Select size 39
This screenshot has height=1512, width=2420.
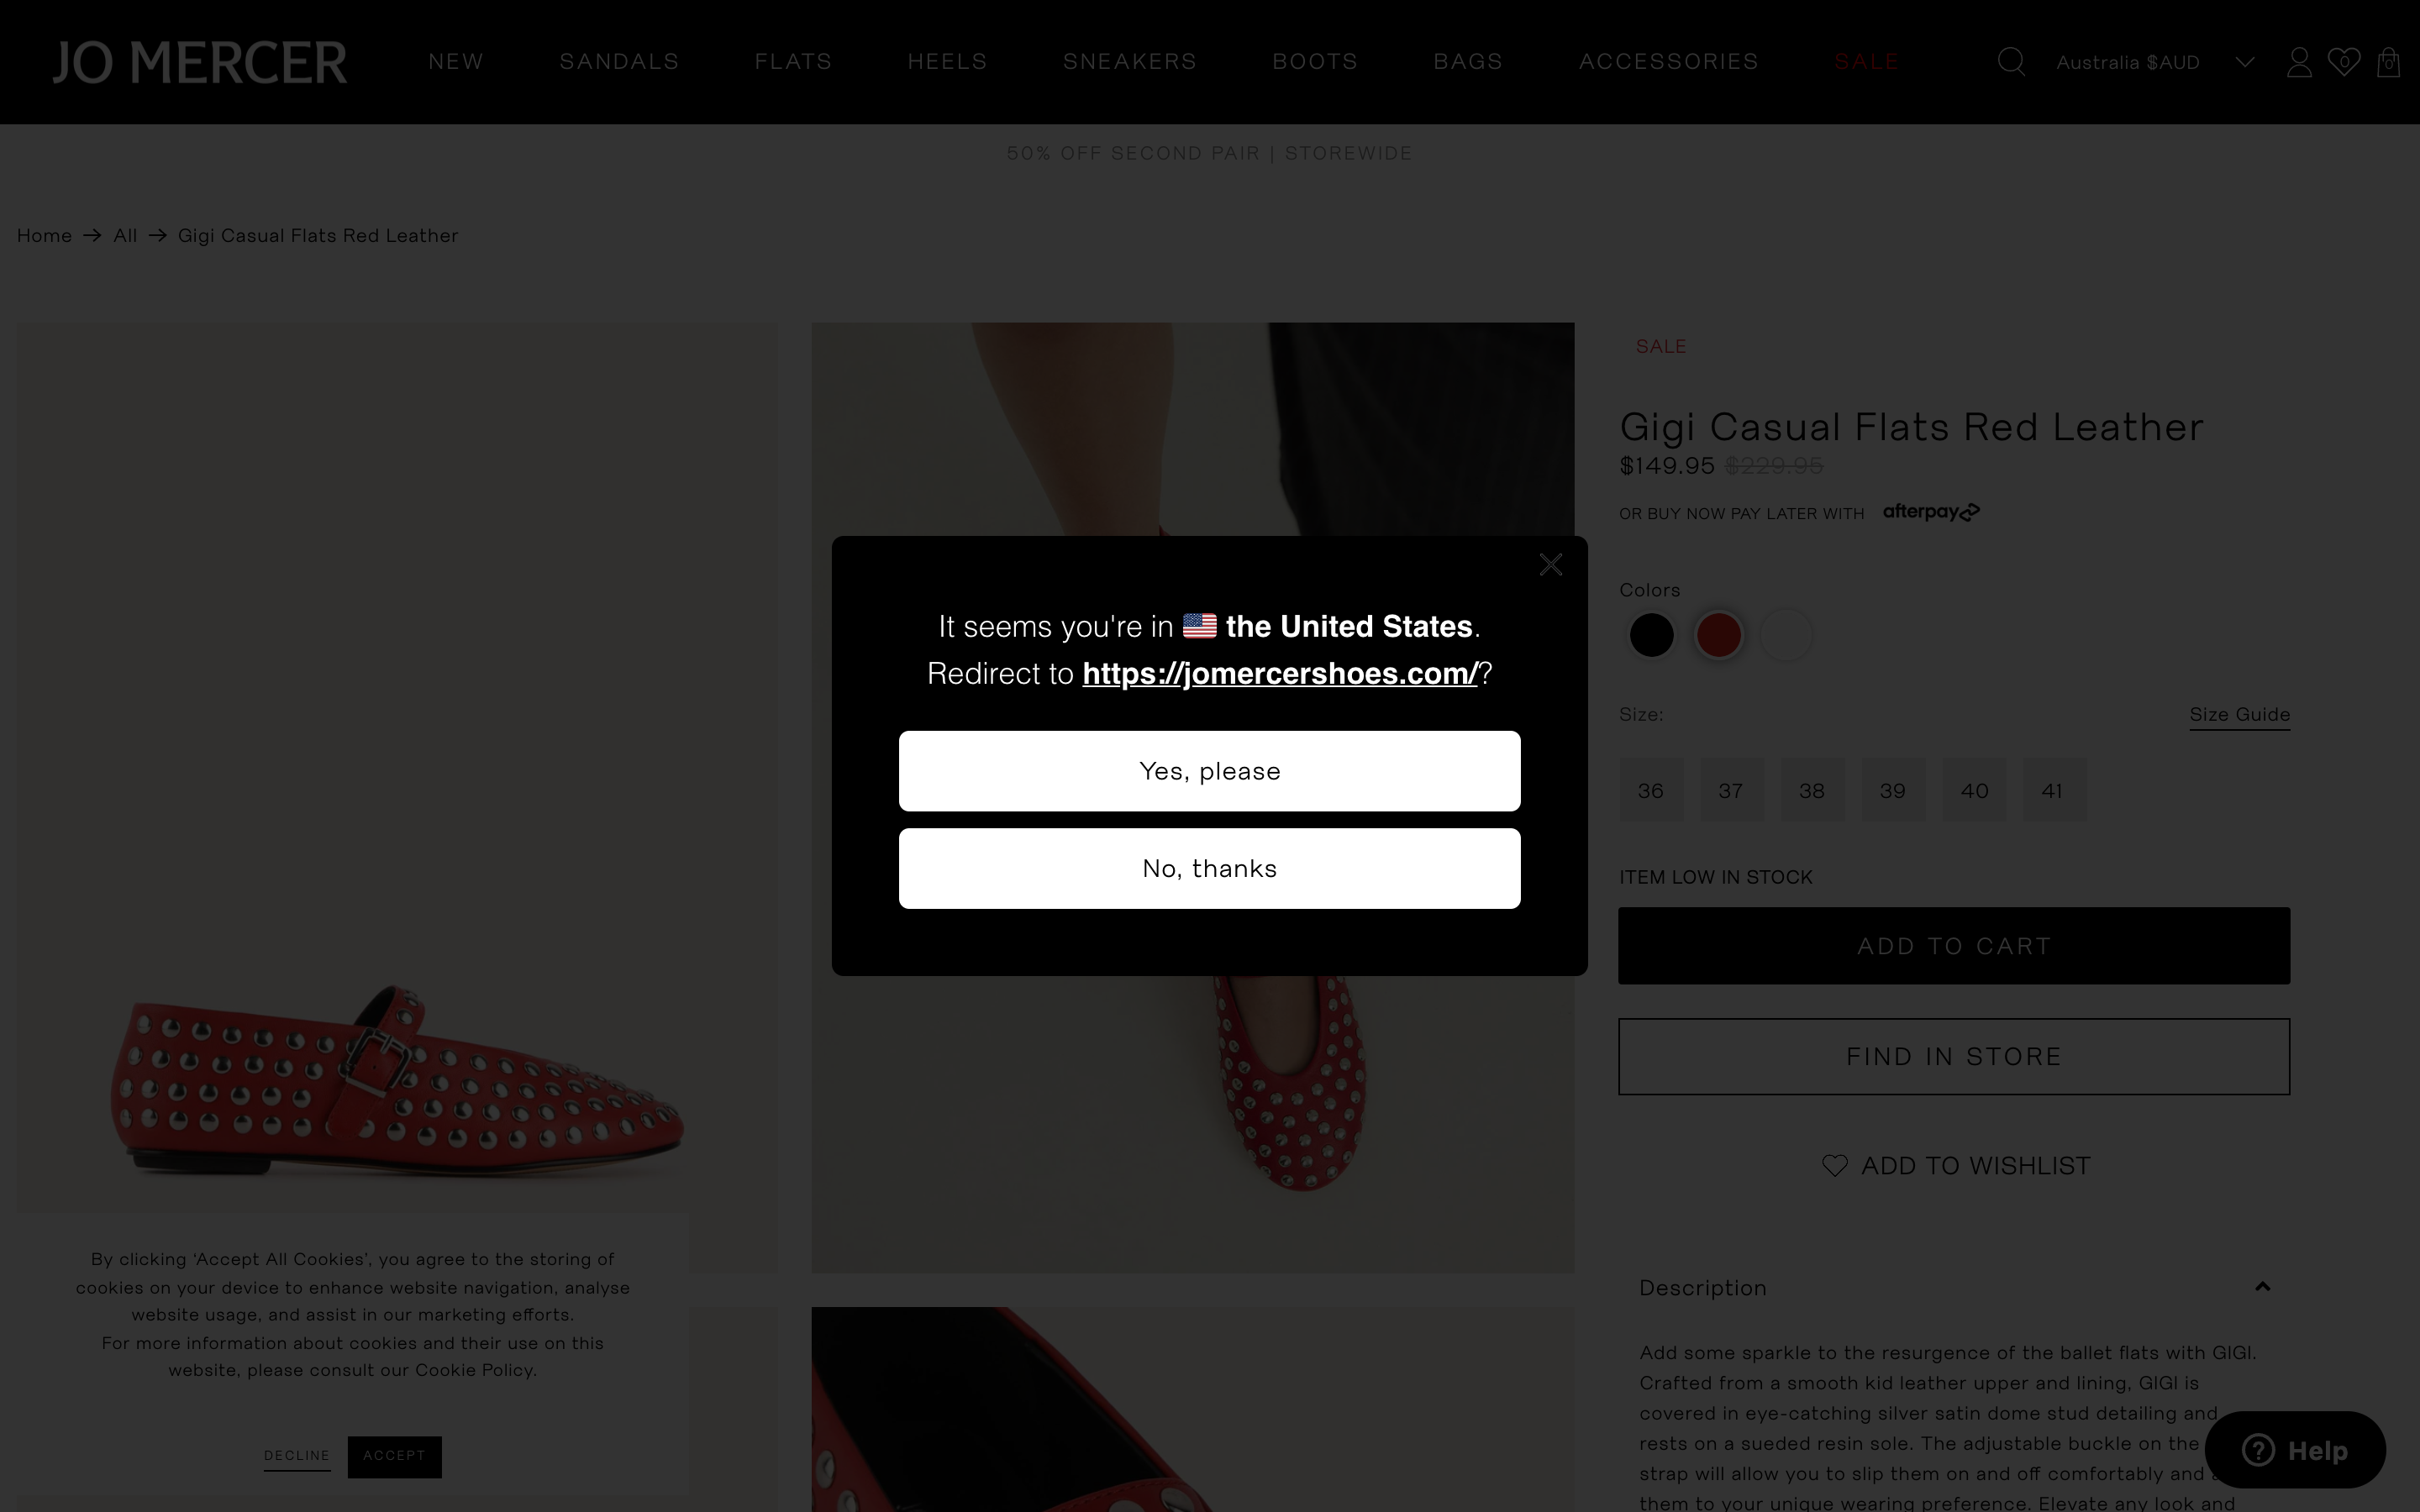pos(1892,790)
